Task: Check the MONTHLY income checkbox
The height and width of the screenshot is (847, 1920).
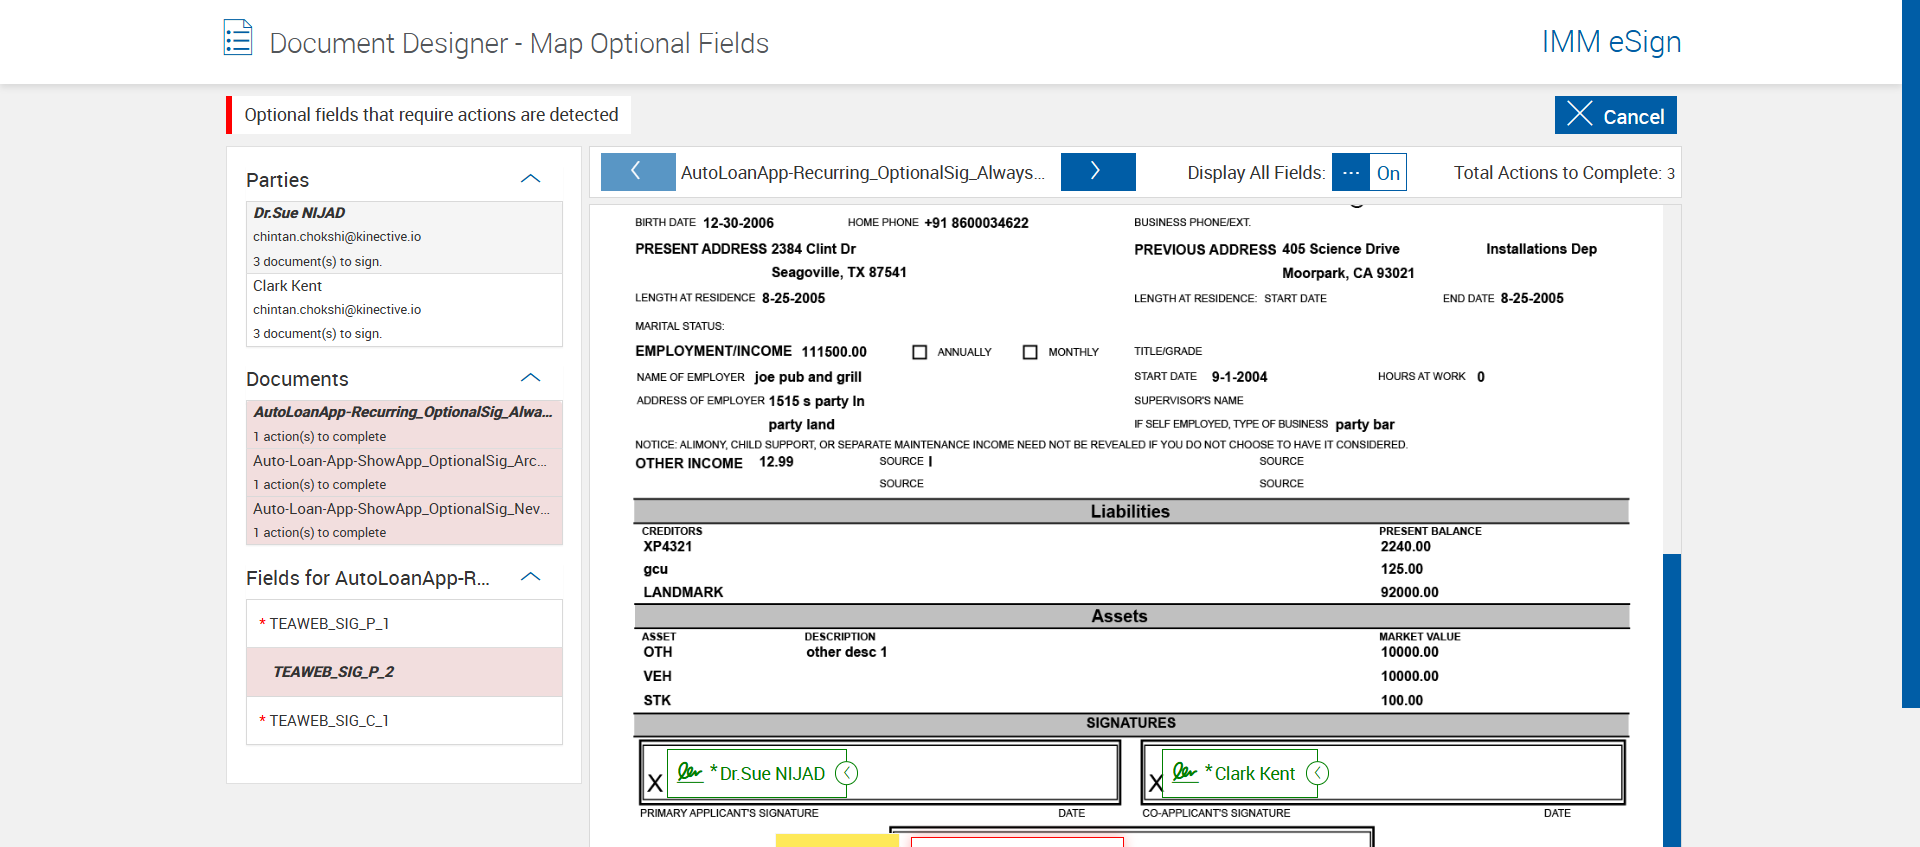Action: click(1030, 352)
